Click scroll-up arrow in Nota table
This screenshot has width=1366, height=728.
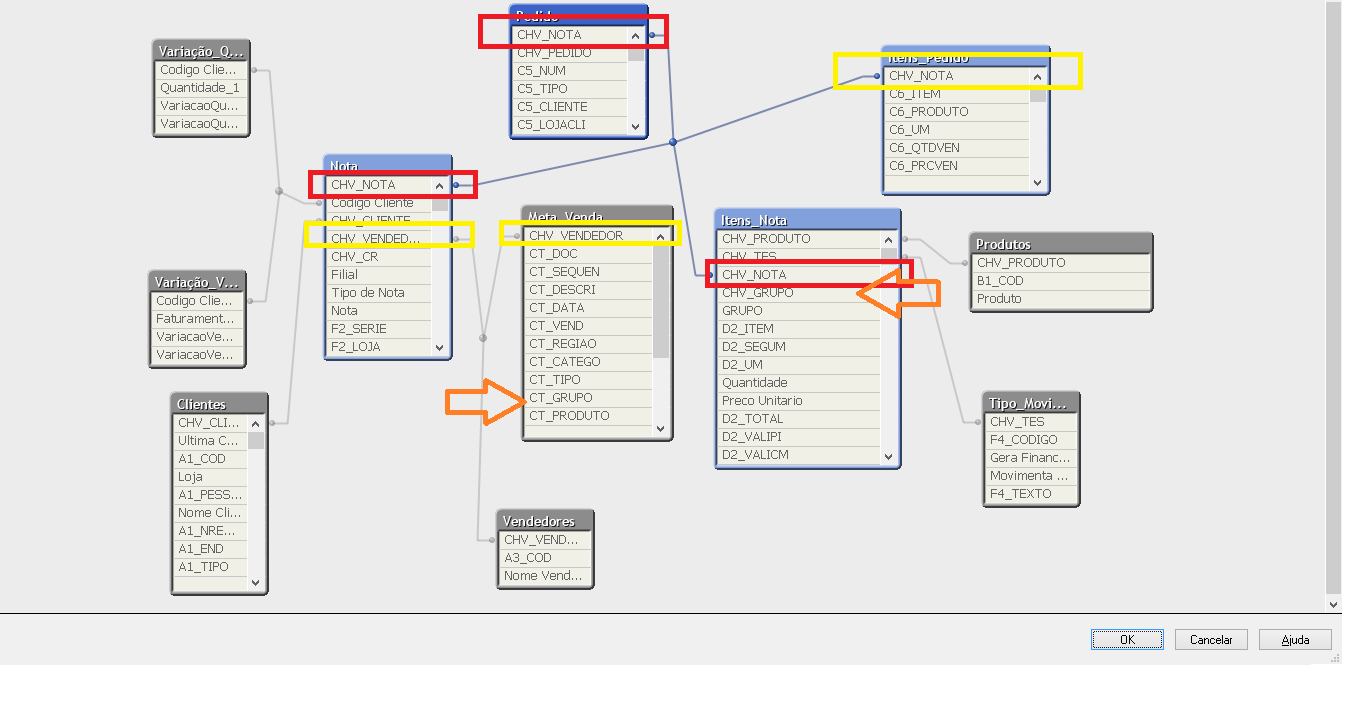(440, 185)
